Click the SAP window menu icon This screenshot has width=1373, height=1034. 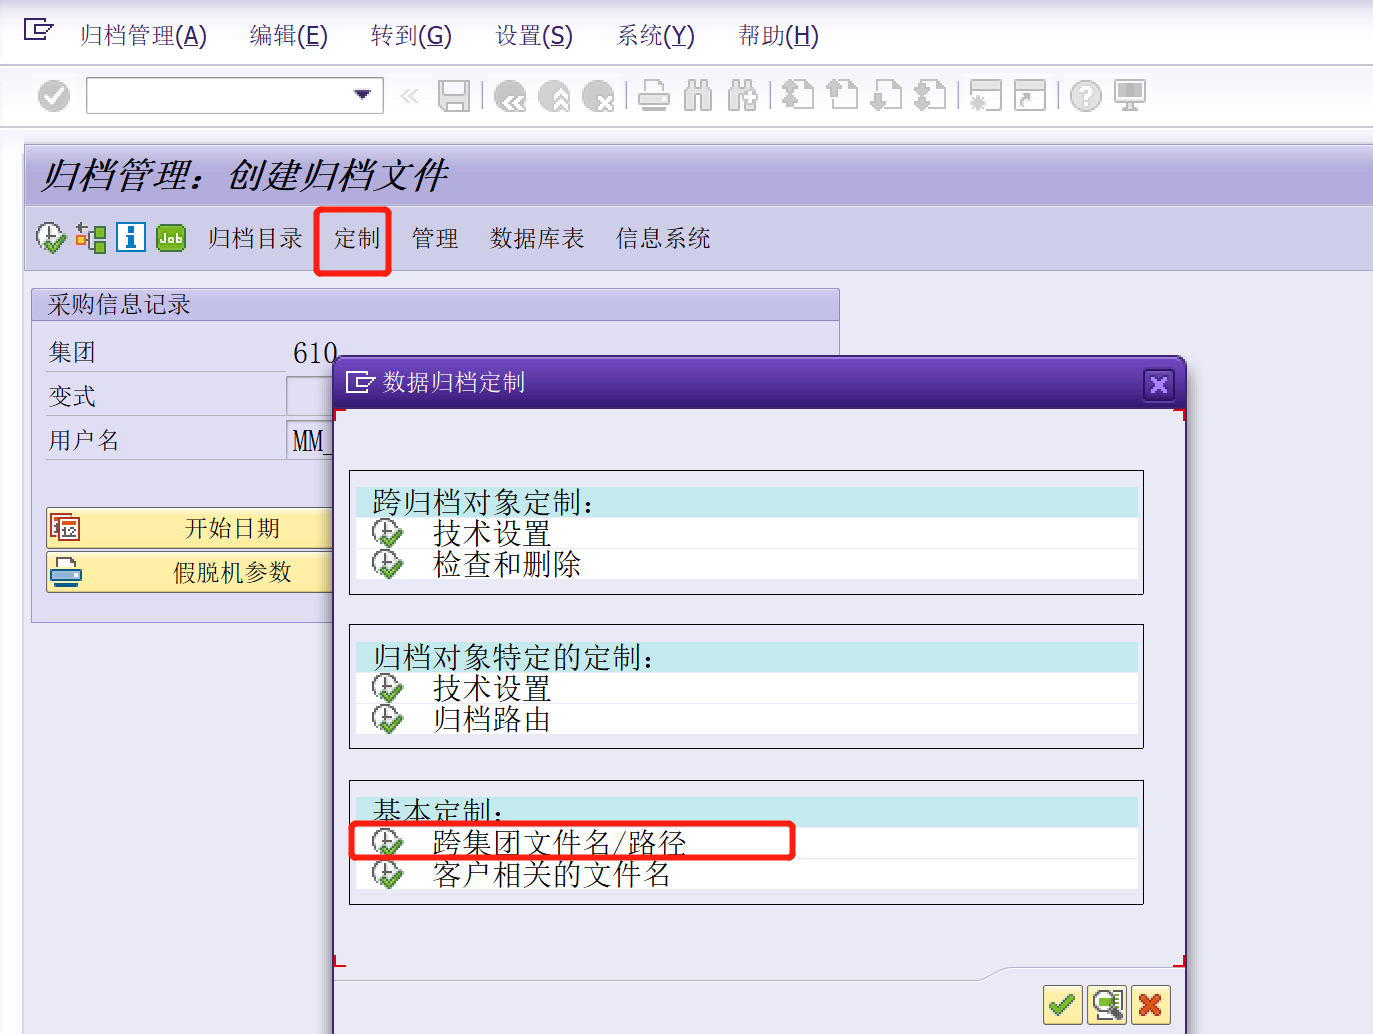pos(38,30)
